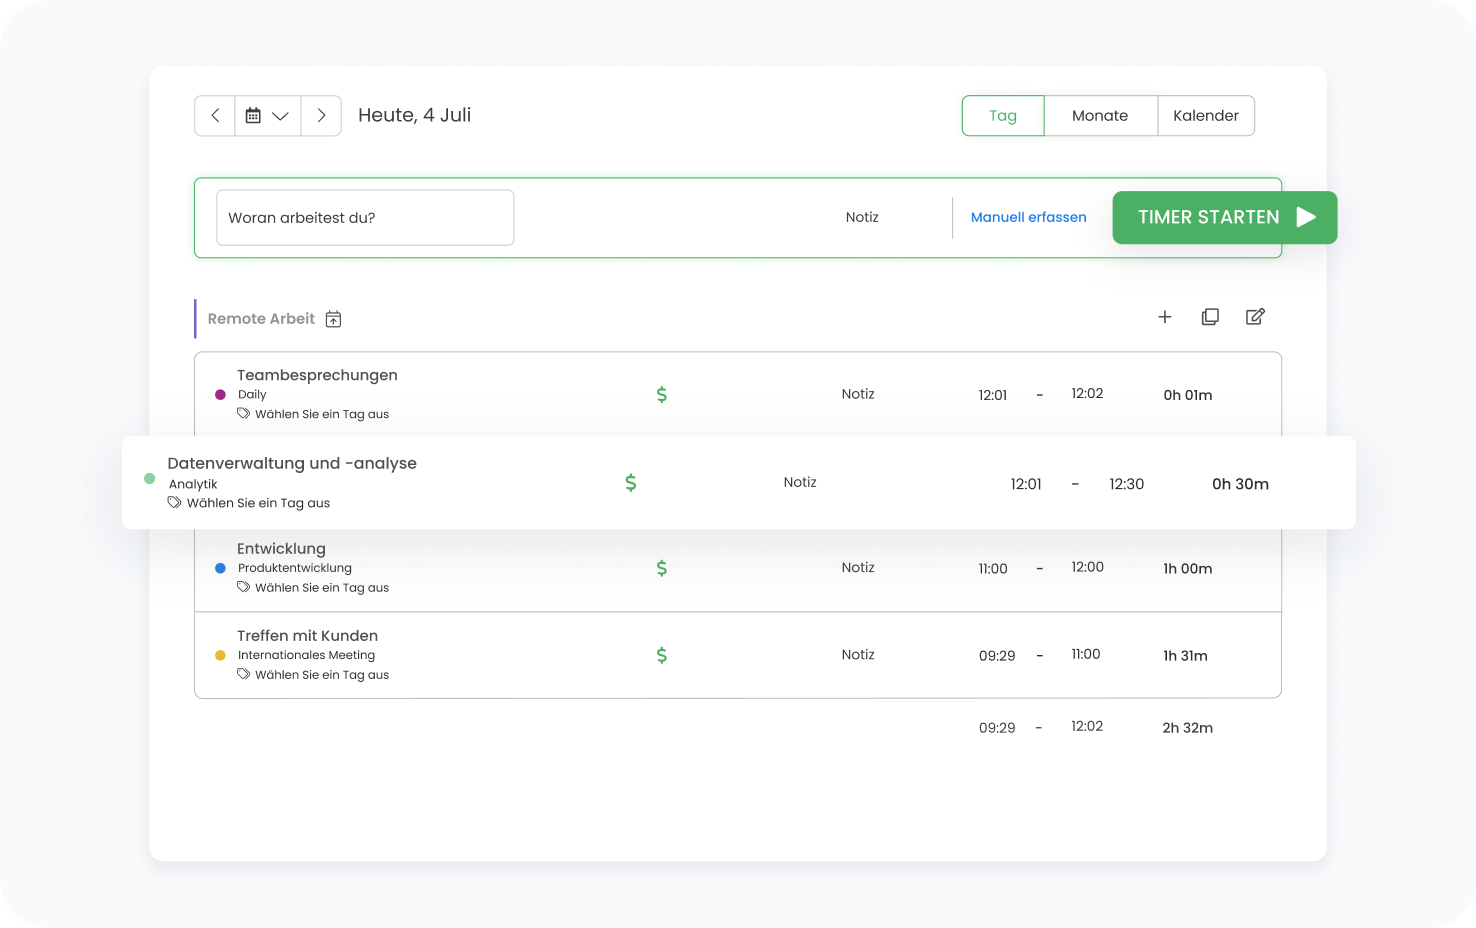Choose a tag for the Entwicklung entry
1476x928 pixels.
(321, 588)
